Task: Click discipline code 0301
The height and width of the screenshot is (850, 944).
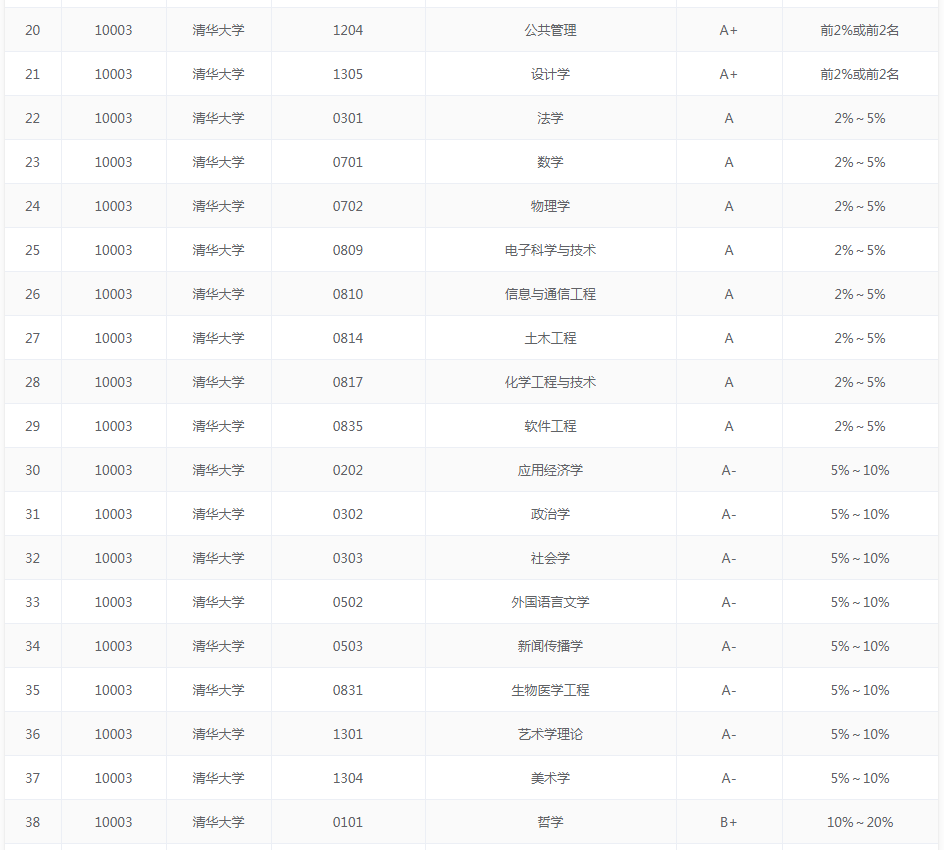Action: (348, 118)
